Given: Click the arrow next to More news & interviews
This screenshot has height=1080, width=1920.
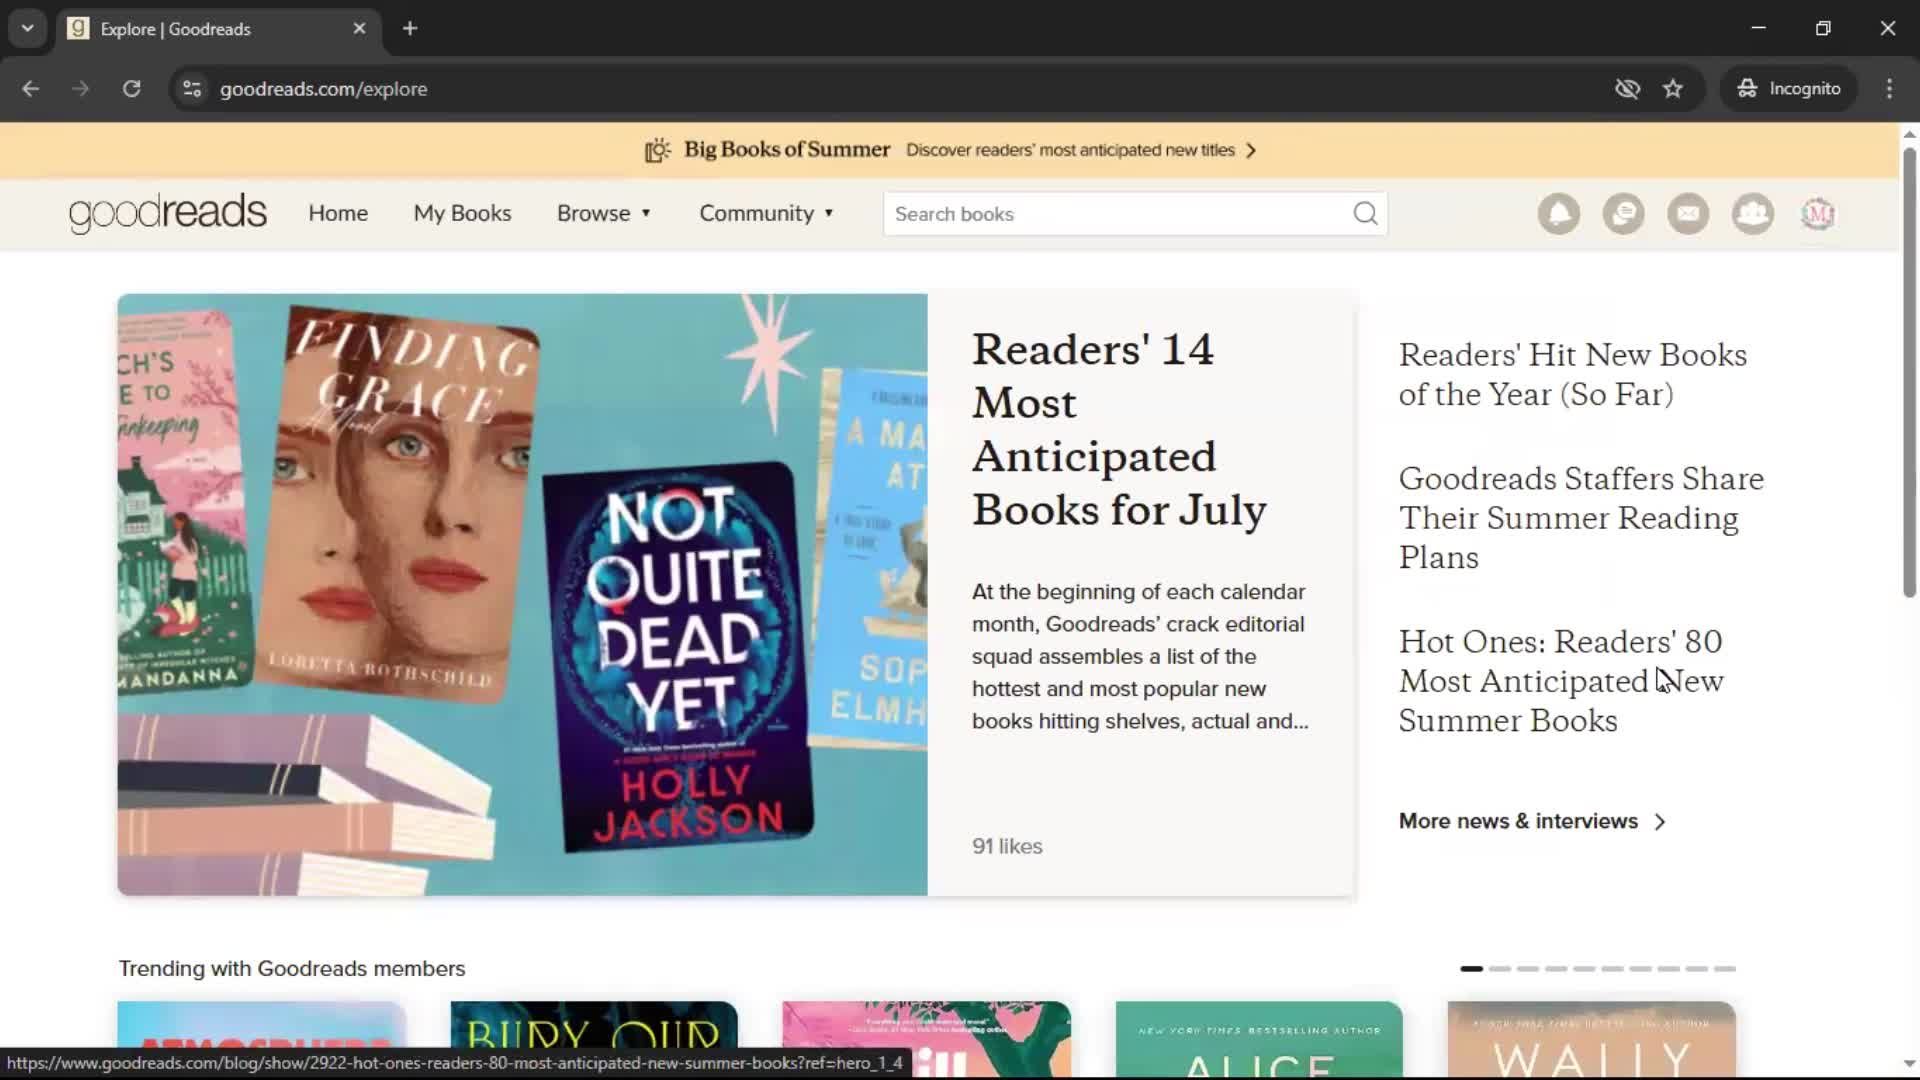Looking at the screenshot, I should (x=1660, y=822).
